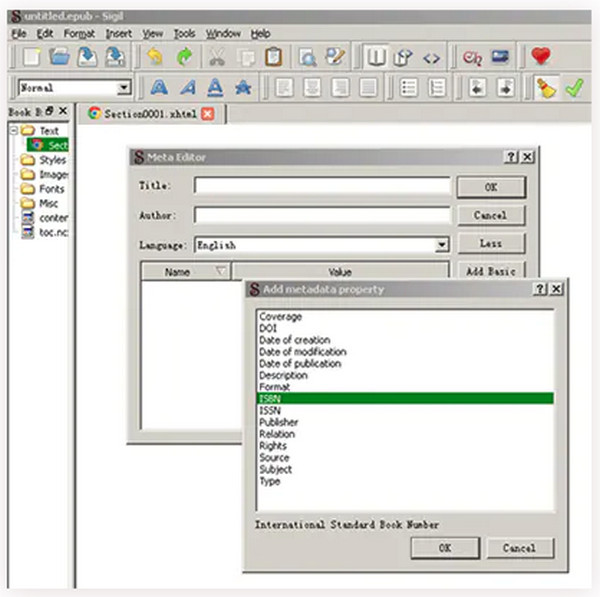The image size is (600, 597).
Task: Select ISBN in the property list
Action: pyautogui.click(x=405, y=398)
